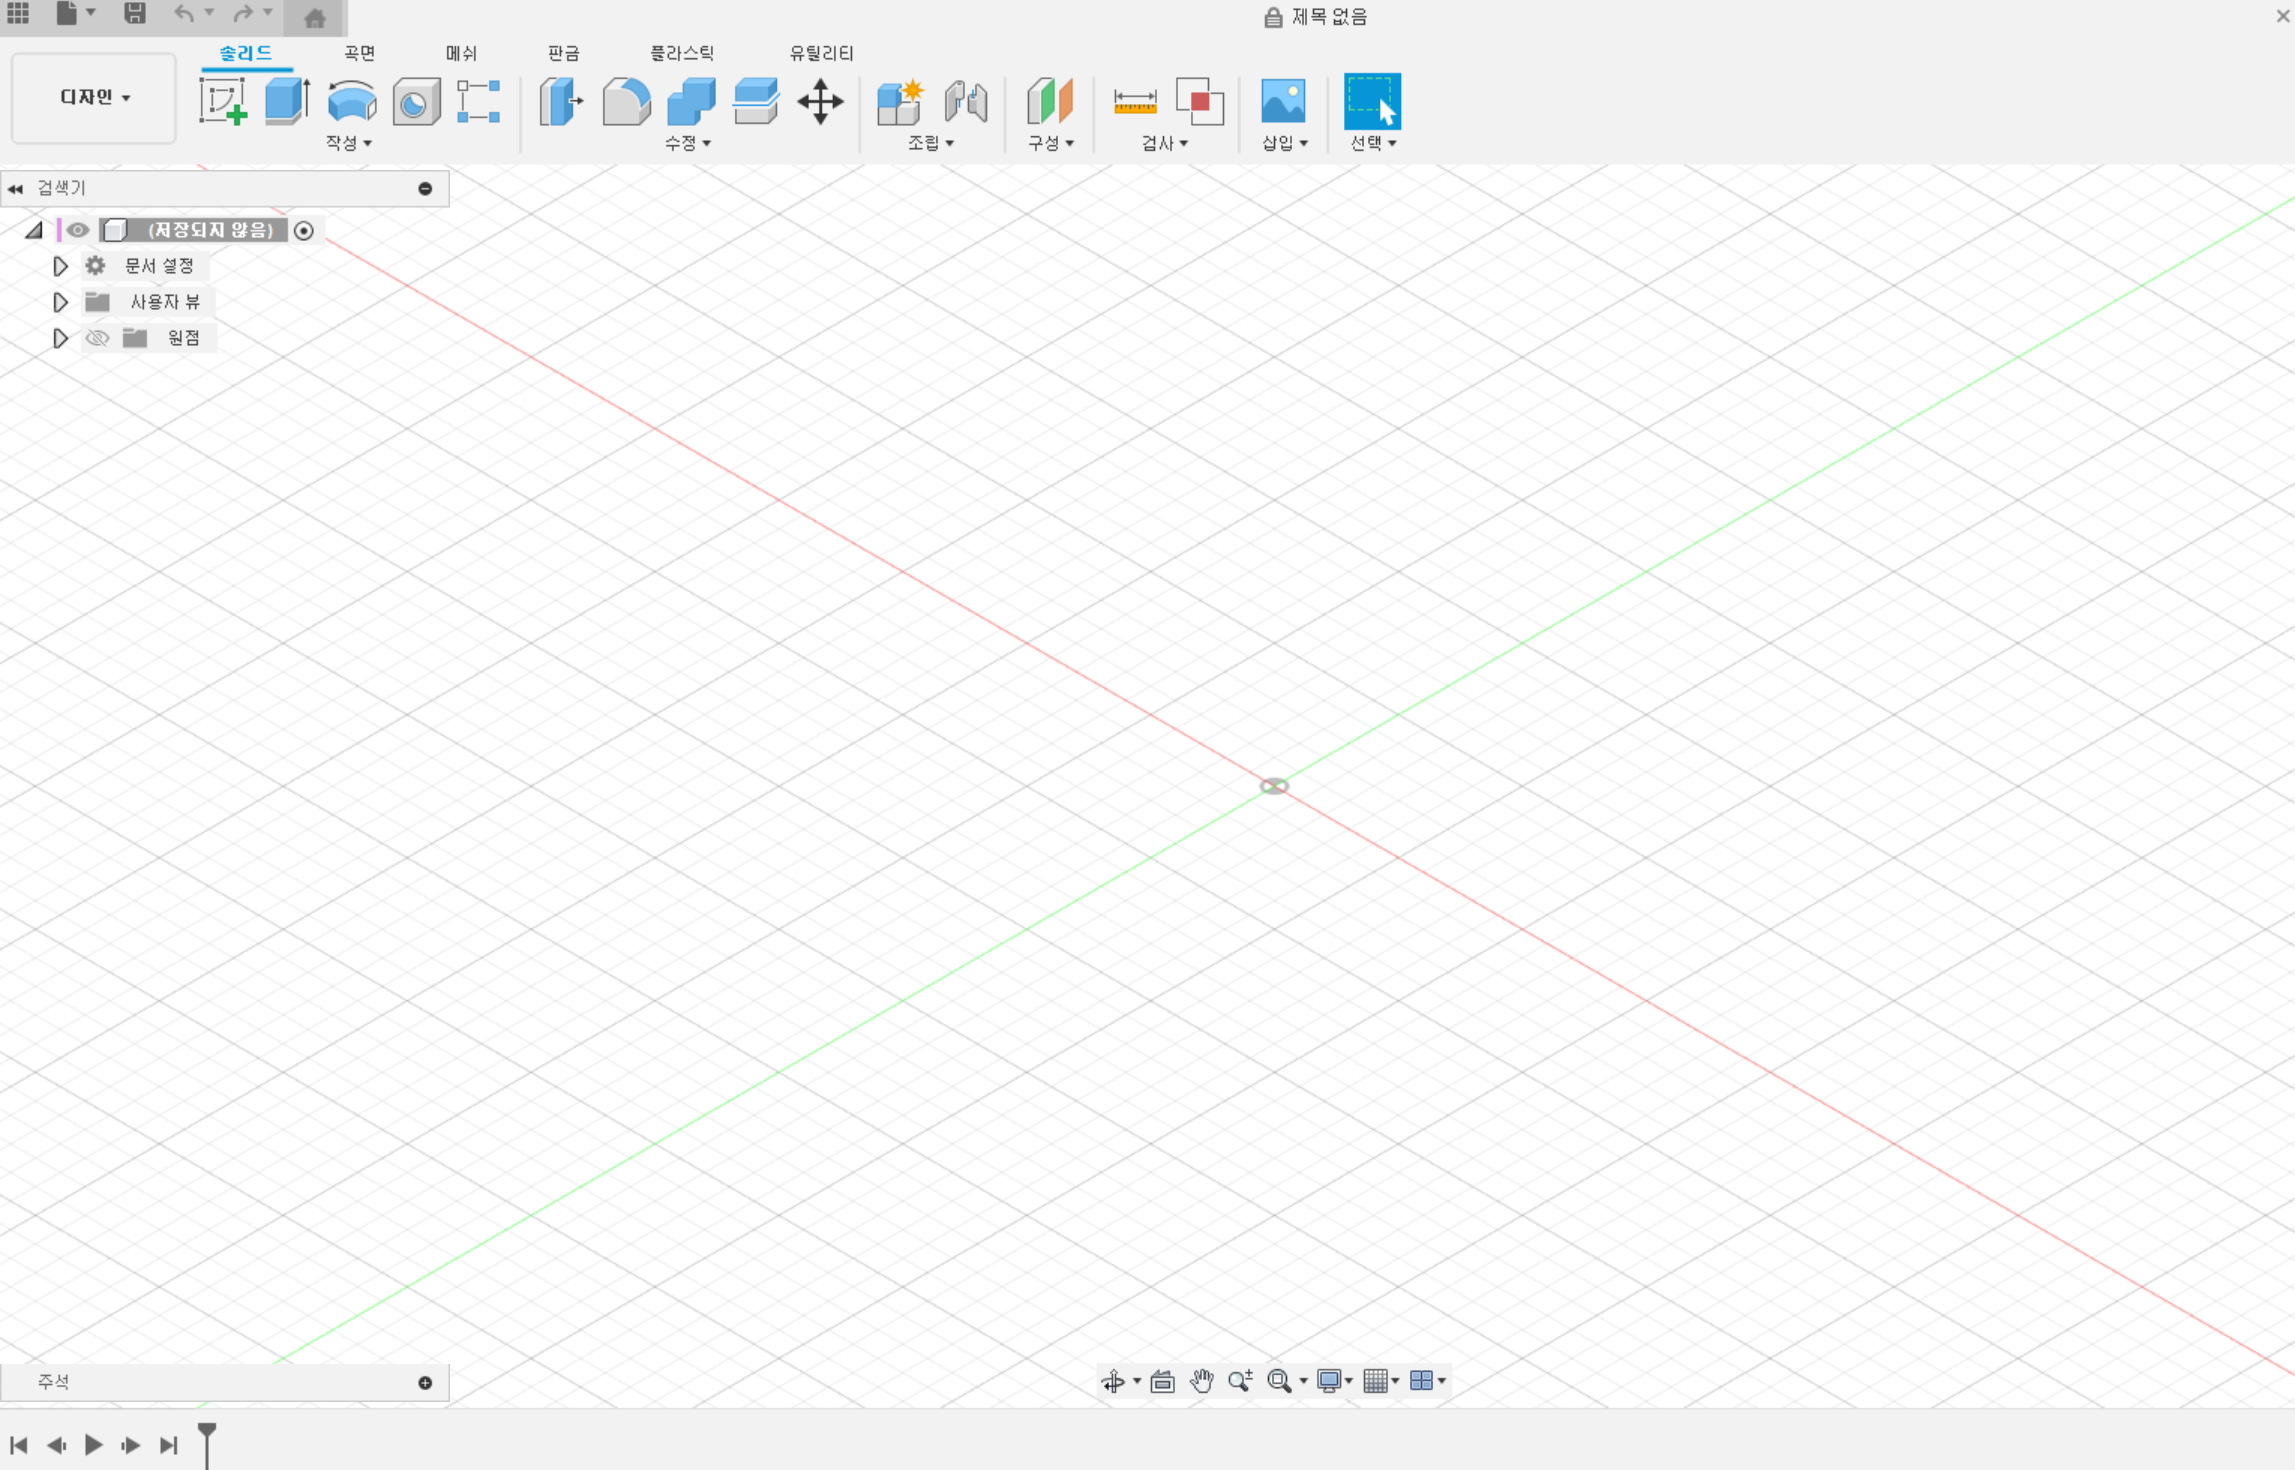
Task: Select the Hole tool
Action: 416,101
